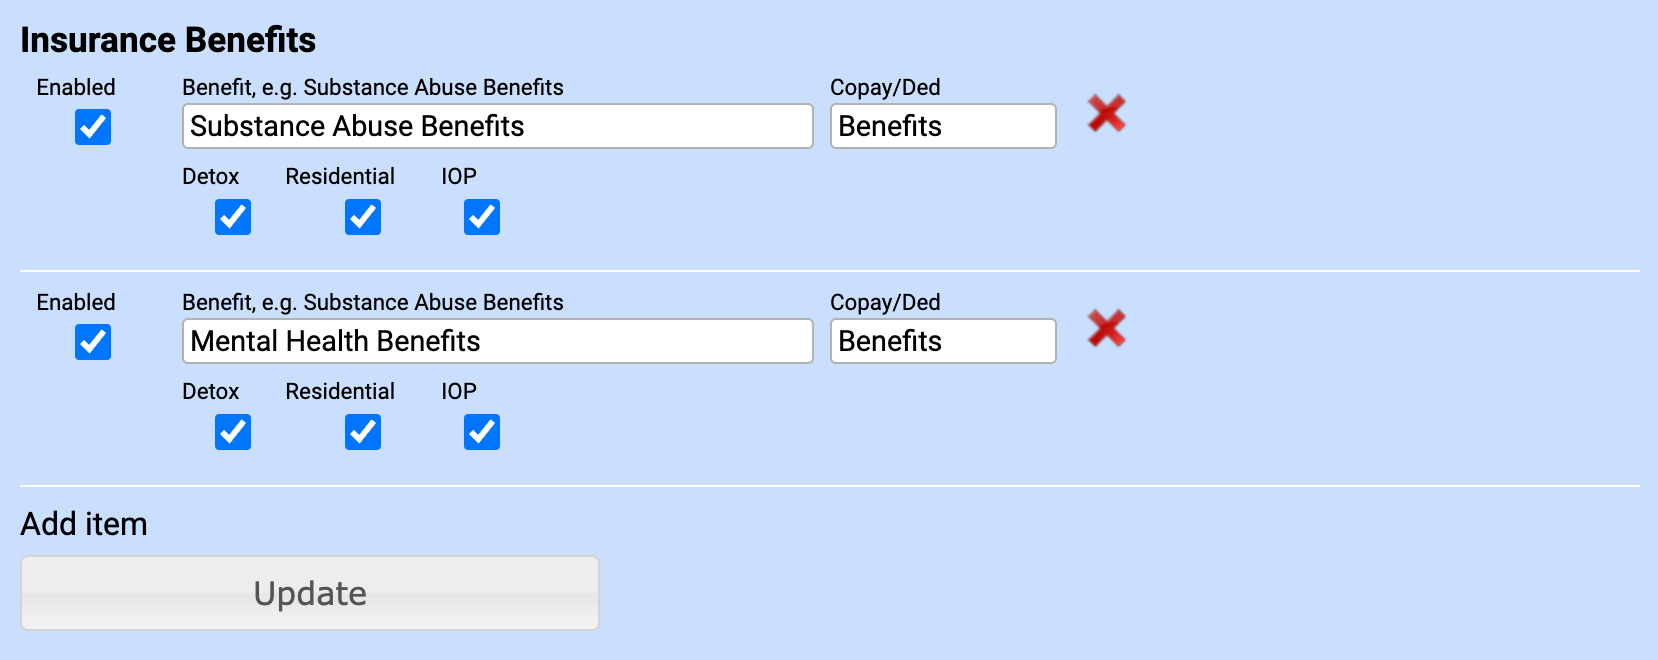Uncheck IOP under Substance Abuse Benefits
1658x660 pixels.
point(481,217)
